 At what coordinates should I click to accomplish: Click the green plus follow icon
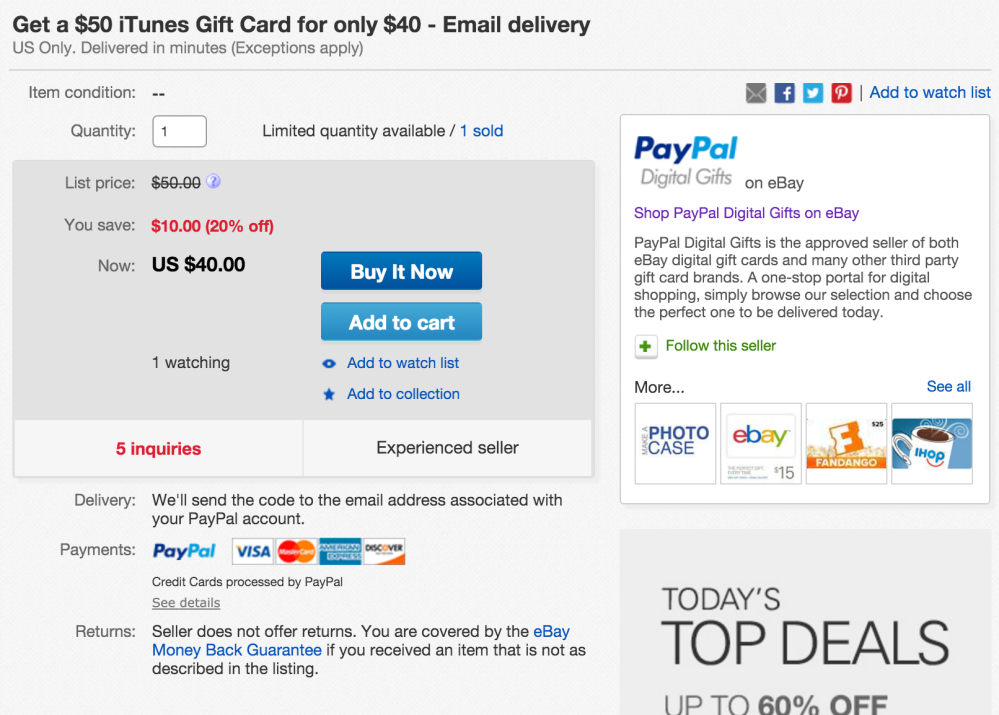coord(646,346)
